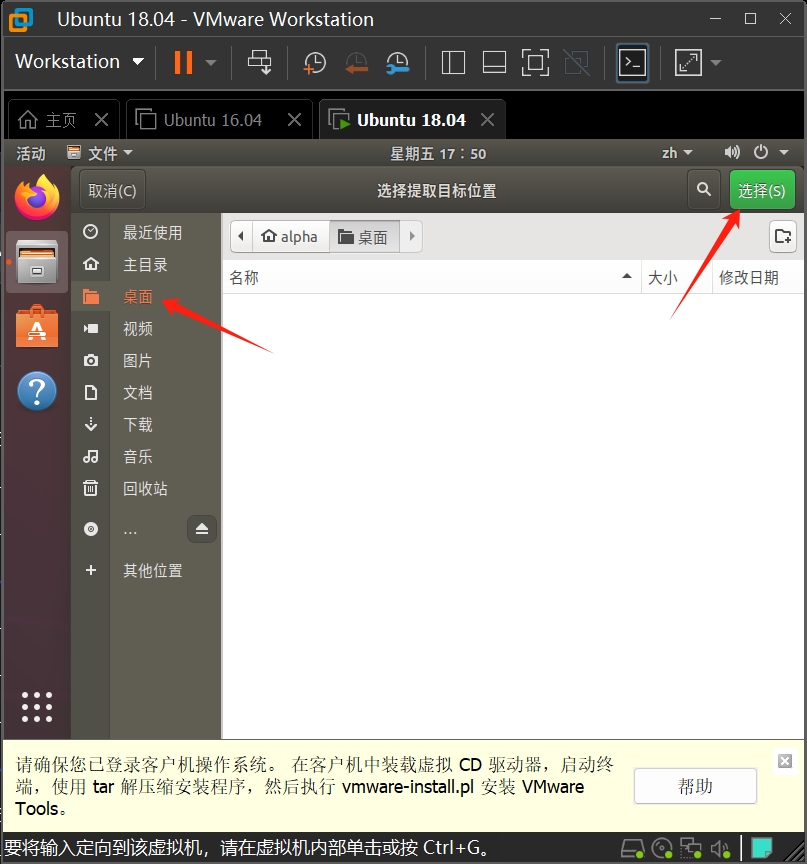
Task: Click the green 选择(S) button
Action: [x=761, y=189]
